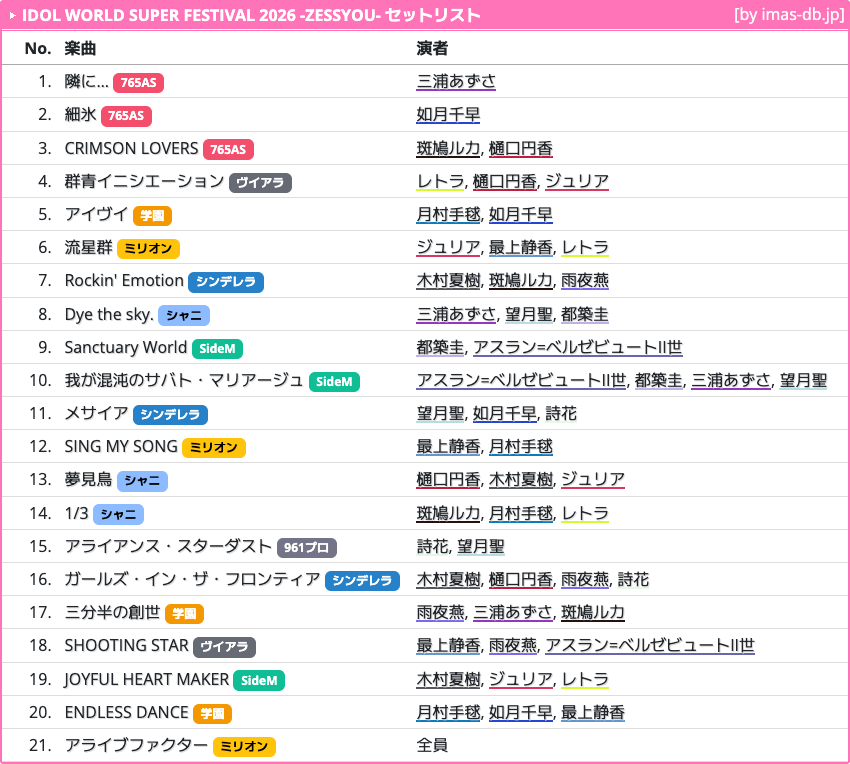Image resolution: width=850 pixels, height=764 pixels.
Task: Open 望月聖 link in アライアンス・スターダスト row
Action: [x=480, y=546]
